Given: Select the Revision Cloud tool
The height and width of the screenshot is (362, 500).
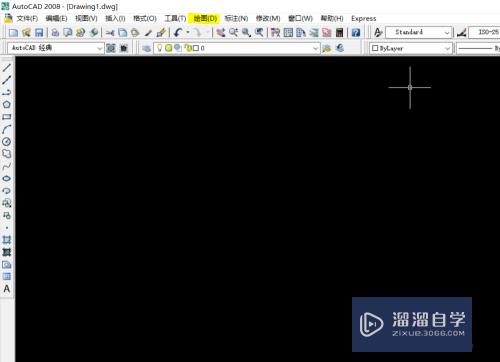Looking at the screenshot, I should pyautogui.click(x=7, y=154).
